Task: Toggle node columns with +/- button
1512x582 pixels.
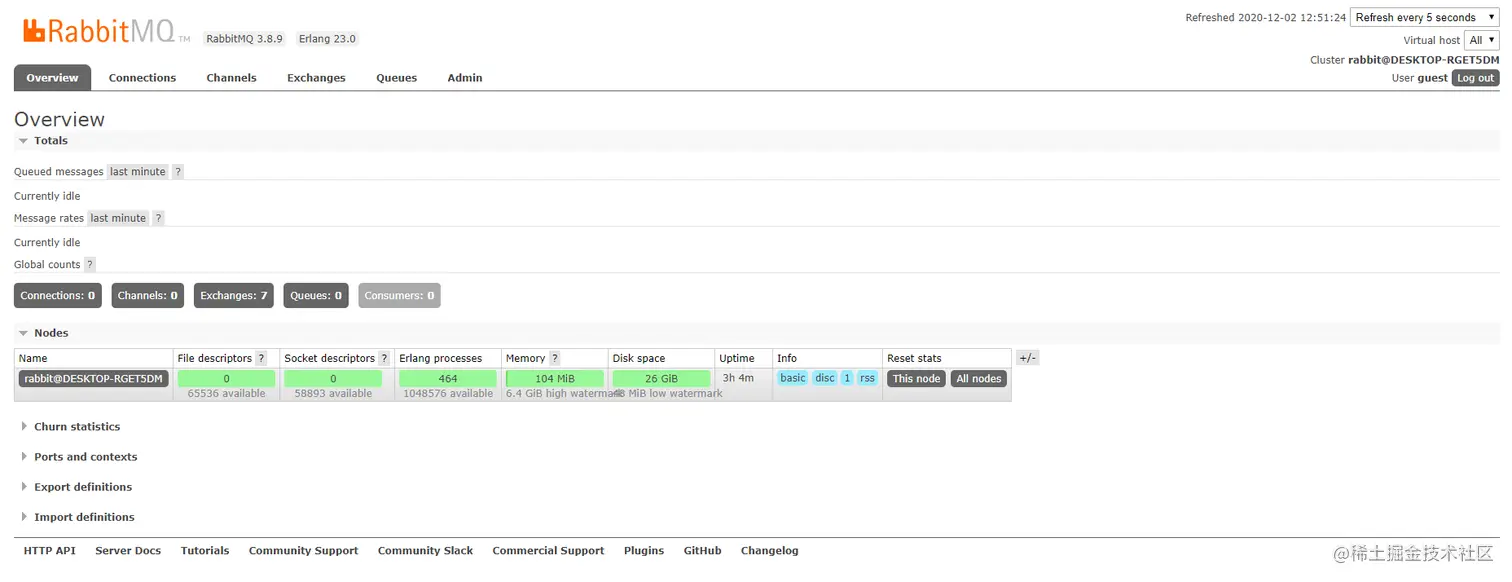Action: tap(1027, 358)
